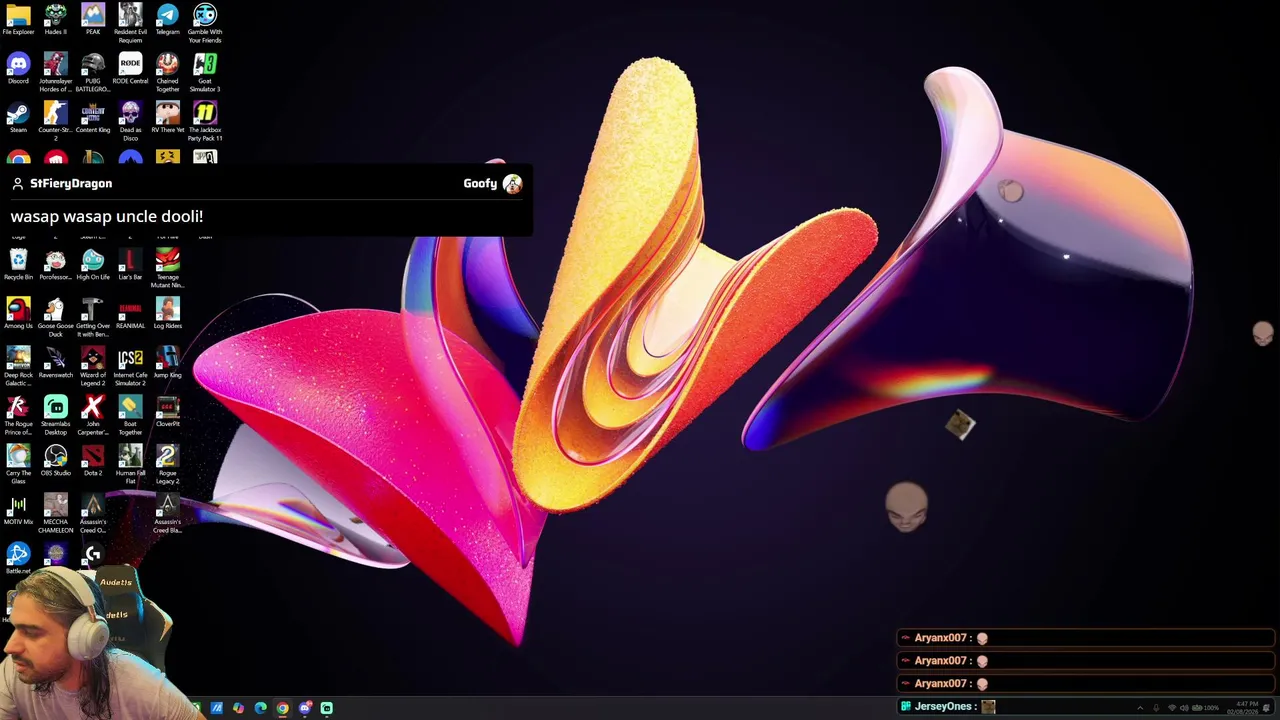
Task: Open Assassin's Creed Bla... shortcut
Action: [x=167, y=514]
